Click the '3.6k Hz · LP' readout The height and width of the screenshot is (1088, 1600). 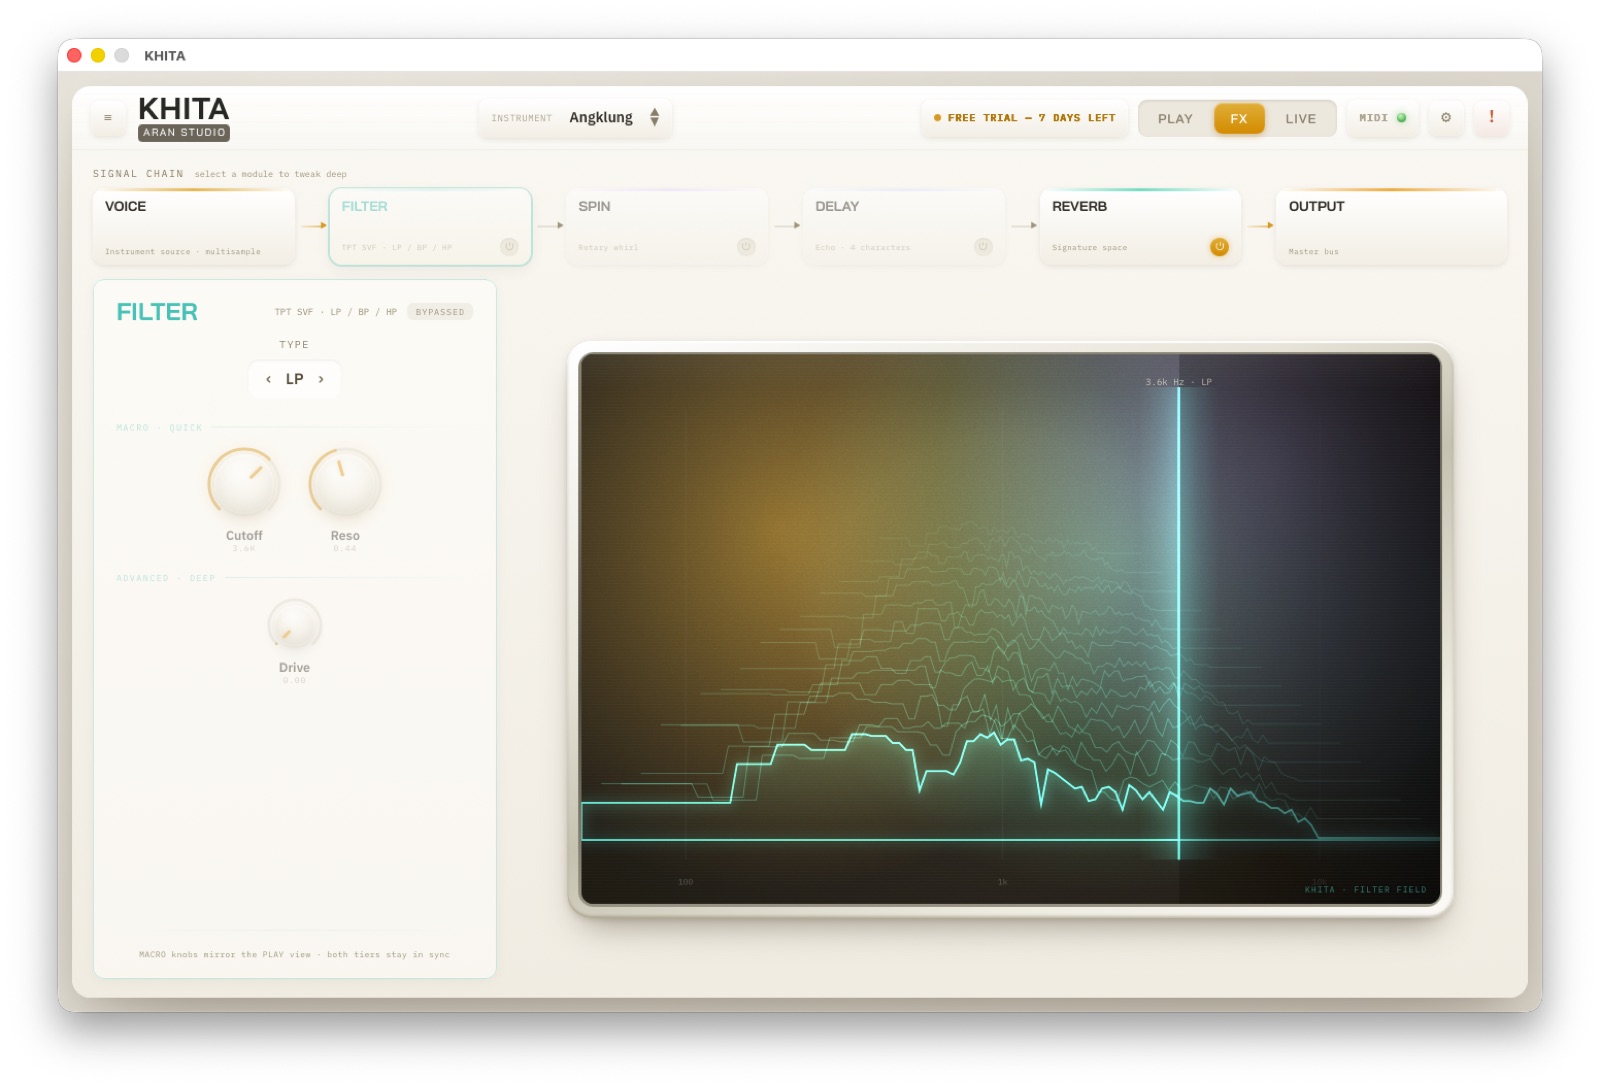pos(1178,382)
